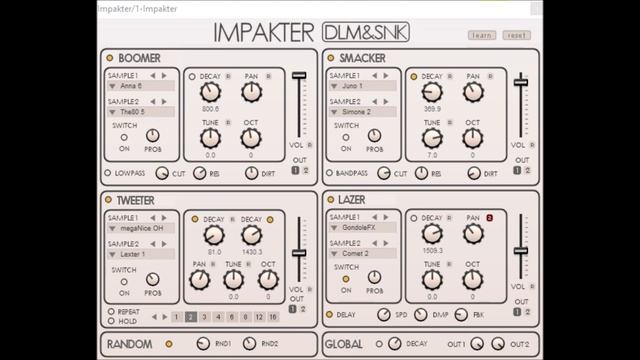Viewport: 640px width, 360px height.
Task: Click Lazer DECAY knob
Action: click(432, 234)
